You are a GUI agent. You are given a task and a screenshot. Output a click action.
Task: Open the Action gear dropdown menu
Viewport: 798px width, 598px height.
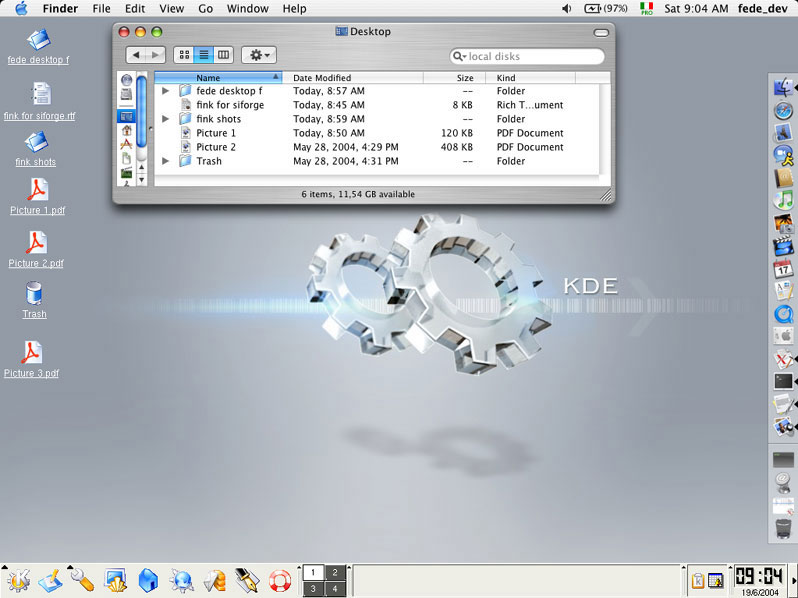(259, 55)
